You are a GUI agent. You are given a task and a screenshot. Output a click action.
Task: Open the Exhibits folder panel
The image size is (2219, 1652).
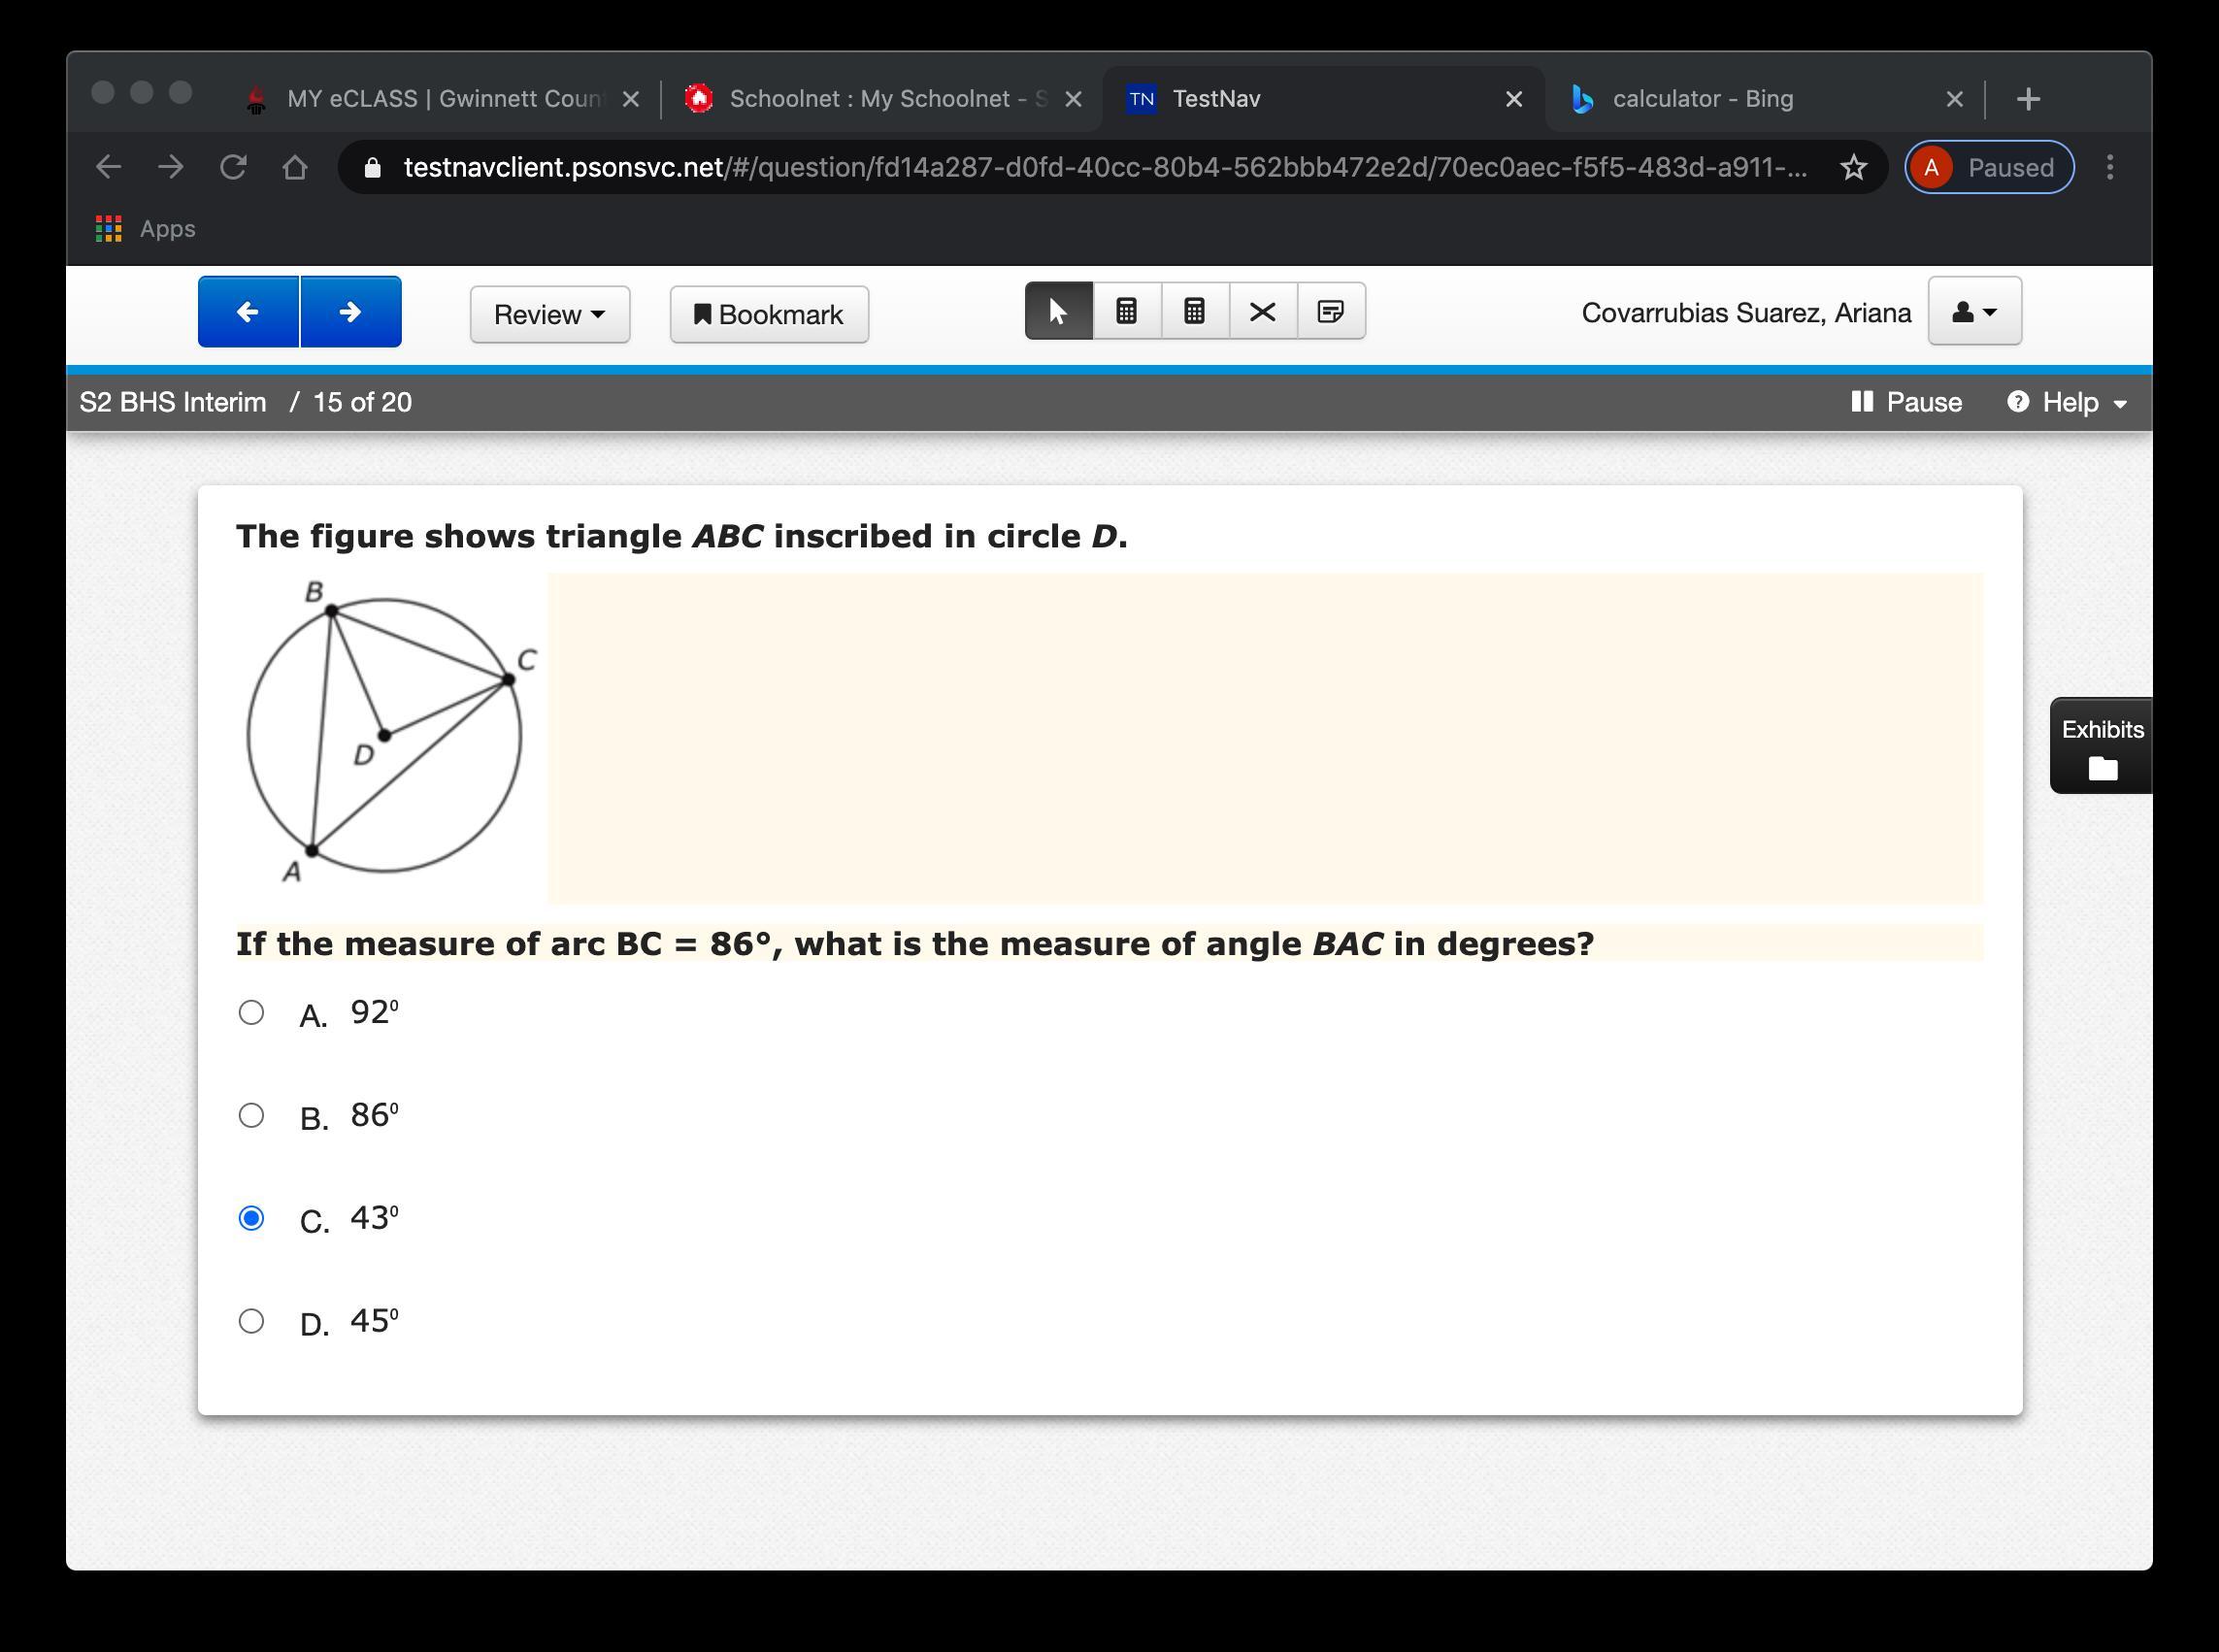[2101, 746]
